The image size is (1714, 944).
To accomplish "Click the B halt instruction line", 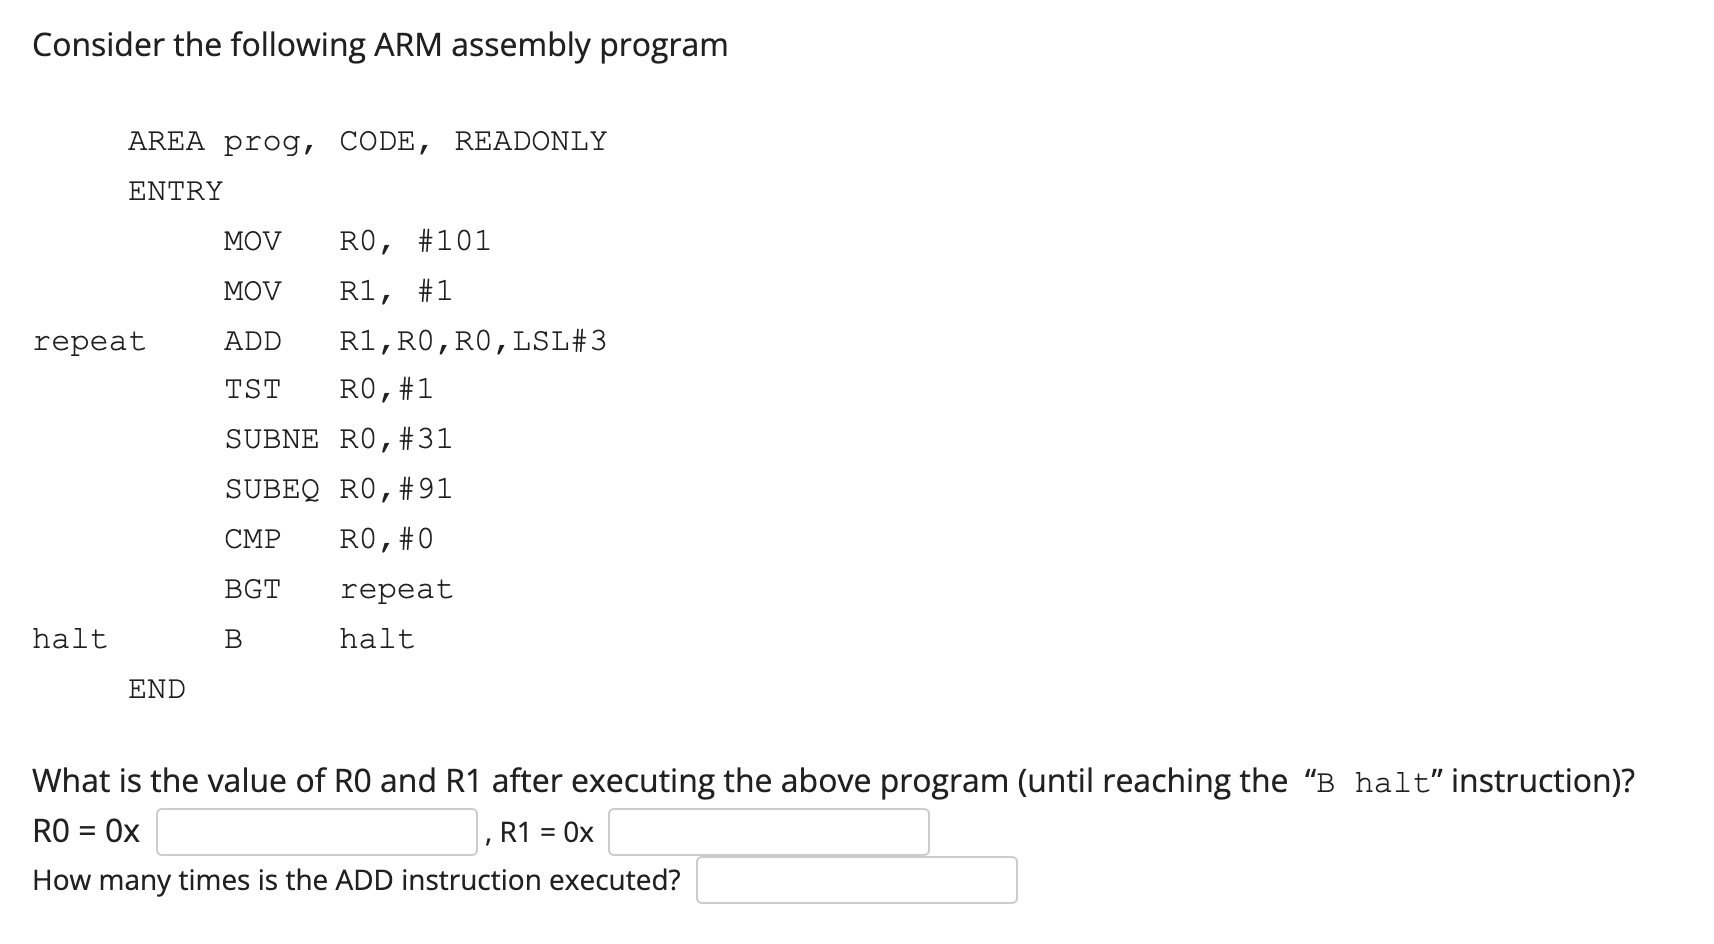I will 322,637.
